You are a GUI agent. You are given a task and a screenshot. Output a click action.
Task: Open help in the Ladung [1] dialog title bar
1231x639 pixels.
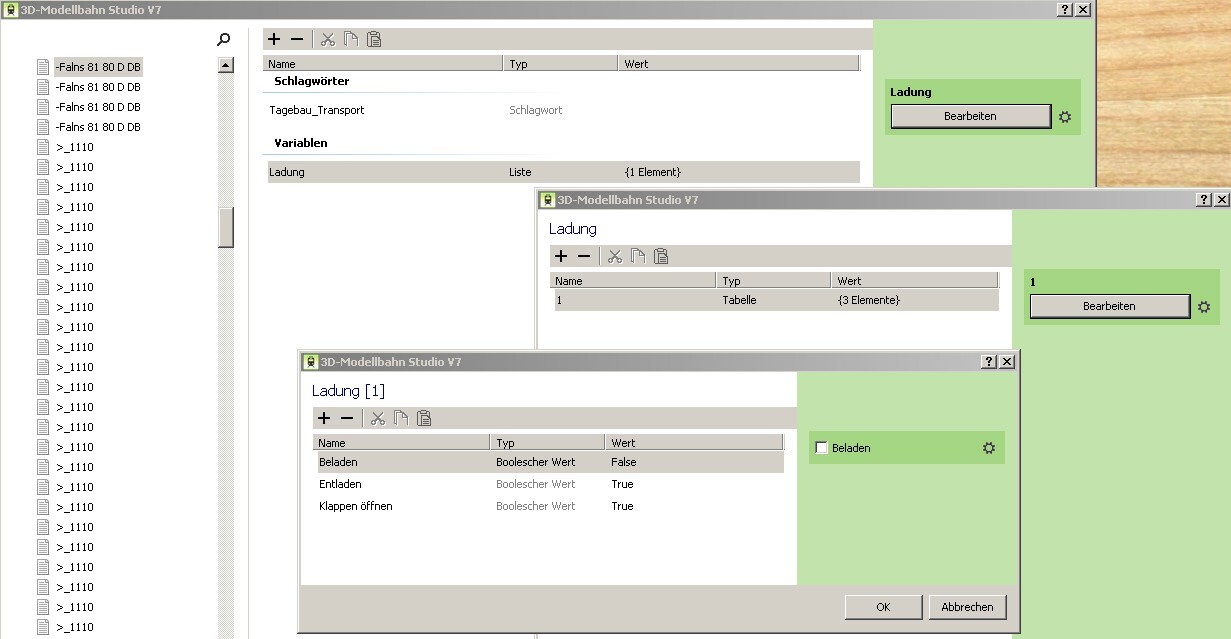click(989, 362)
